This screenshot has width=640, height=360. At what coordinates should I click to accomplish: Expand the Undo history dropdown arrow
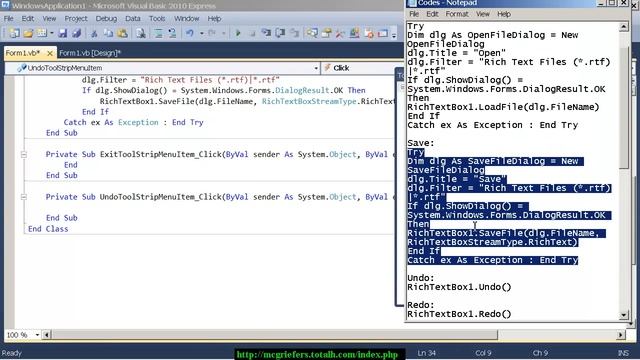point(201,33)
